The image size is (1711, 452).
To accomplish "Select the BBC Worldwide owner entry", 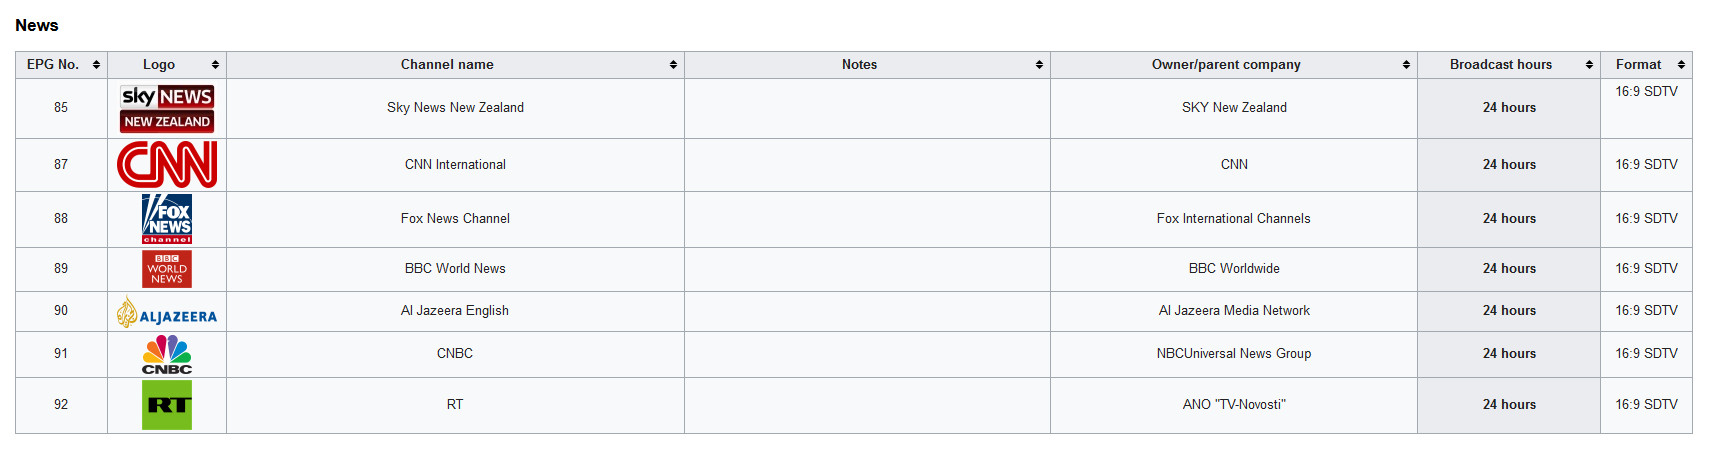I will pyautogui.click(x=1234, y=269).
